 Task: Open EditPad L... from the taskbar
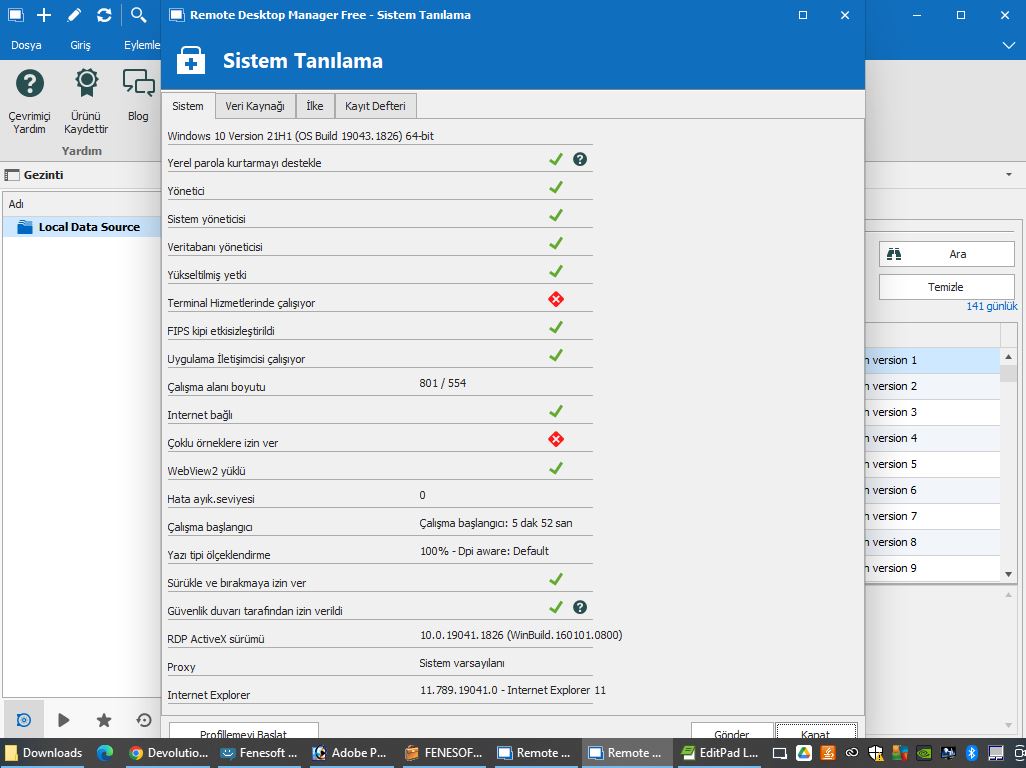pos(720,753)
